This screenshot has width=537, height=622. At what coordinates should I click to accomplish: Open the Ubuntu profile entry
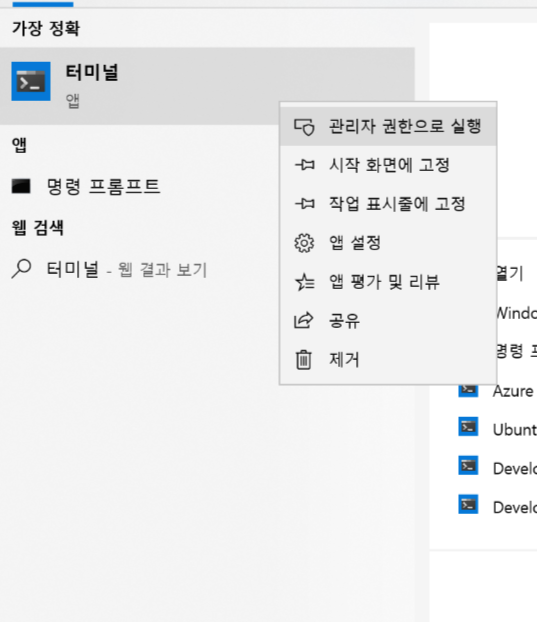click(x=515, y=430)
